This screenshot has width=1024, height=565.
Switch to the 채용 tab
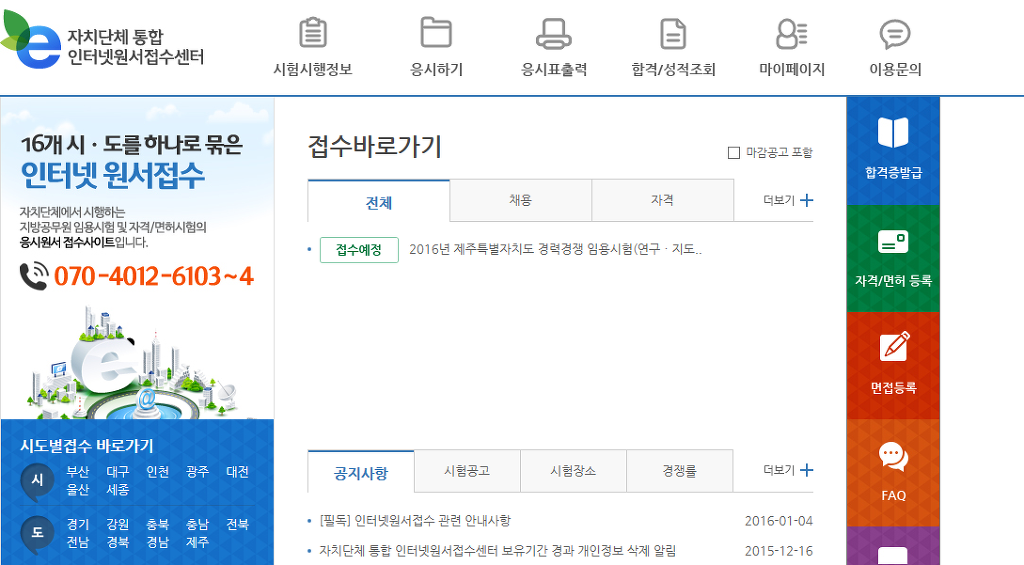[520, 200]
